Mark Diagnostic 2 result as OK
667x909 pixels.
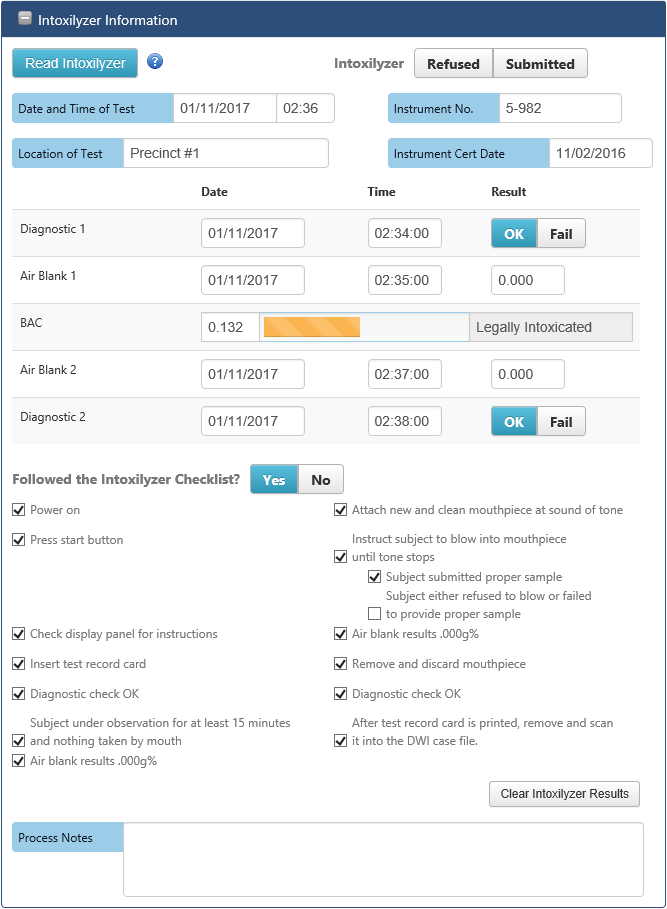[514, 422]
